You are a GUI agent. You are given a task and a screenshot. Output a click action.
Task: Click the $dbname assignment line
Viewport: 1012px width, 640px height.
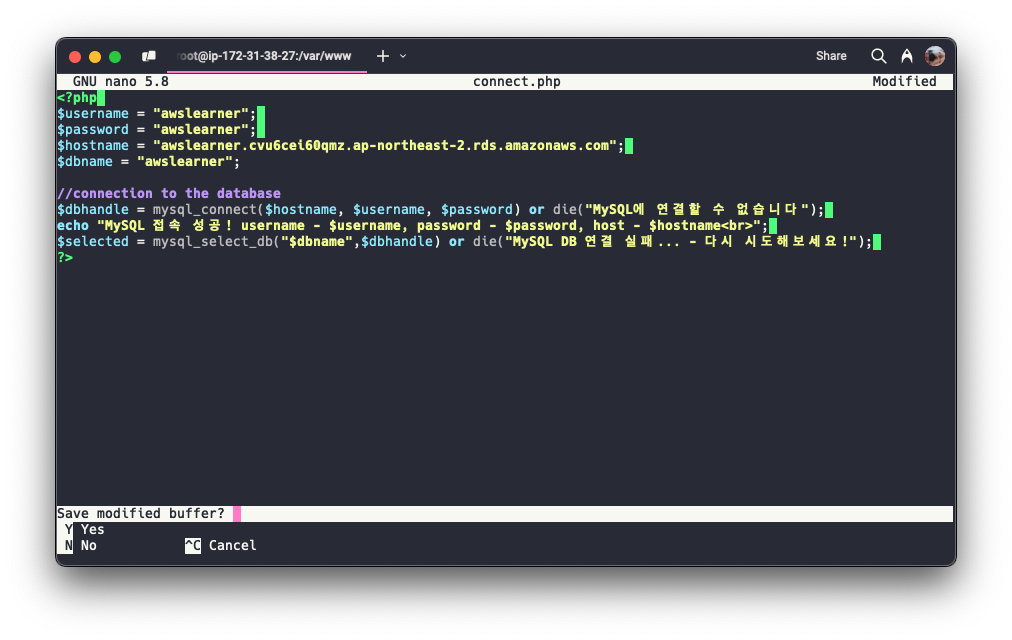click(148, 162)
